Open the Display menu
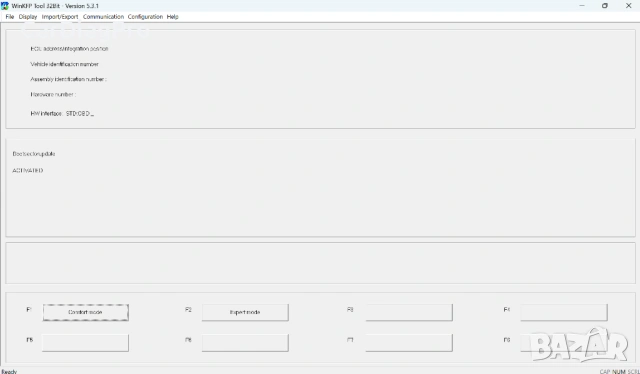This screenshot has width=640, height=374. 28,17
